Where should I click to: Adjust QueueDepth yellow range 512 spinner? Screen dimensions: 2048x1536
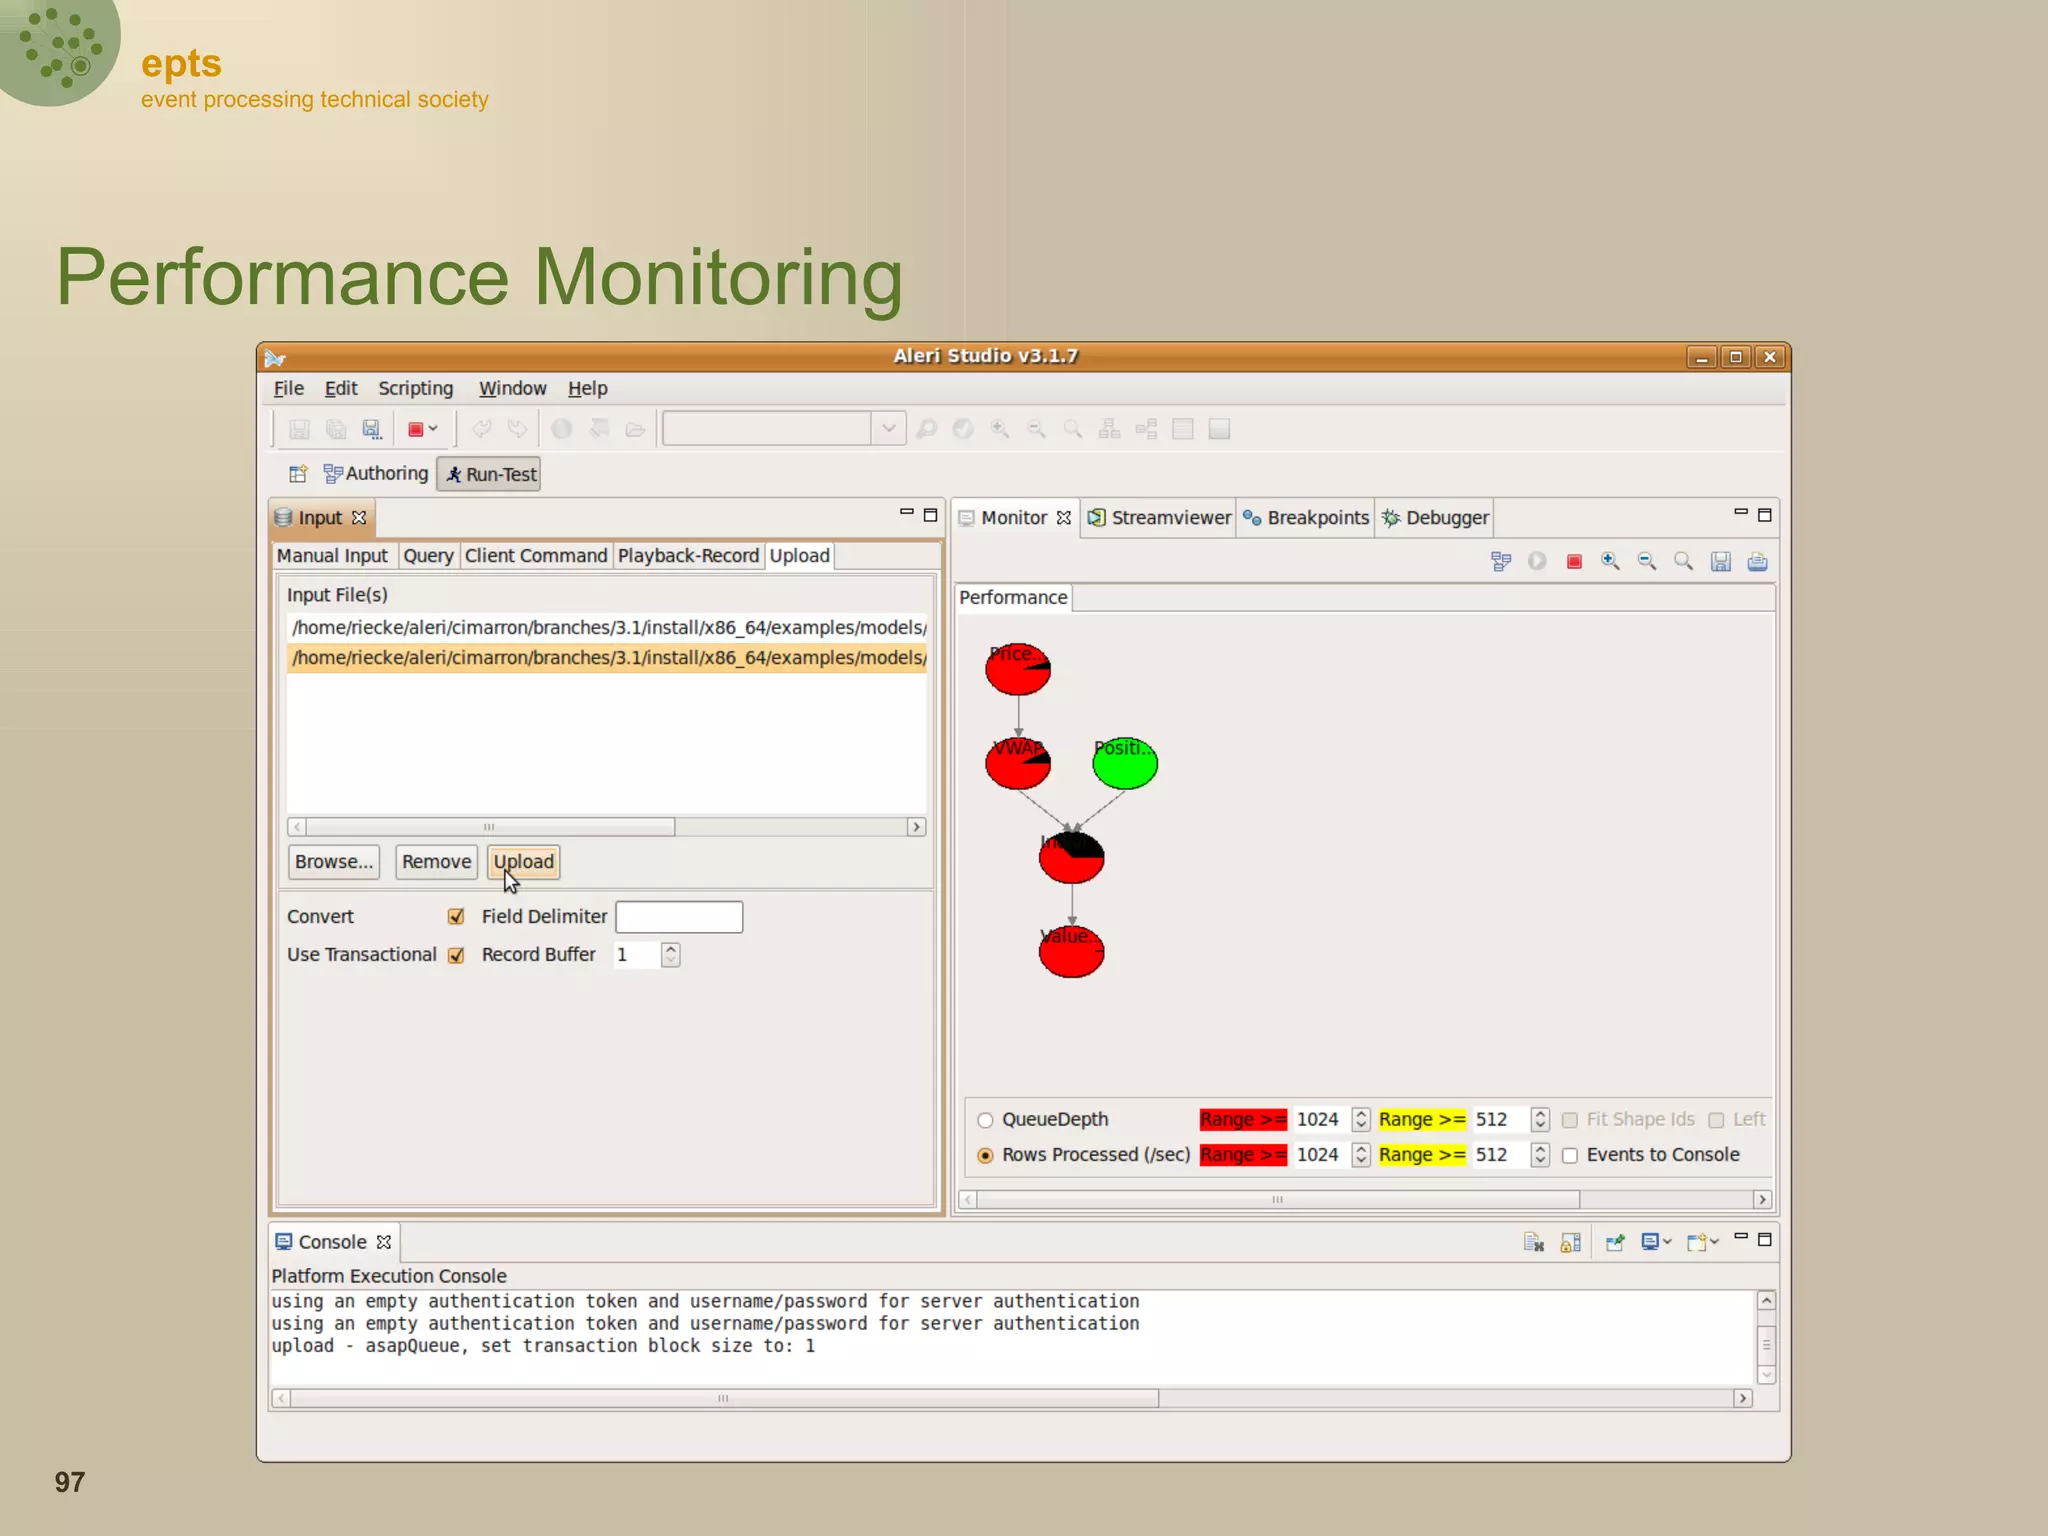pos(1540,1120)
